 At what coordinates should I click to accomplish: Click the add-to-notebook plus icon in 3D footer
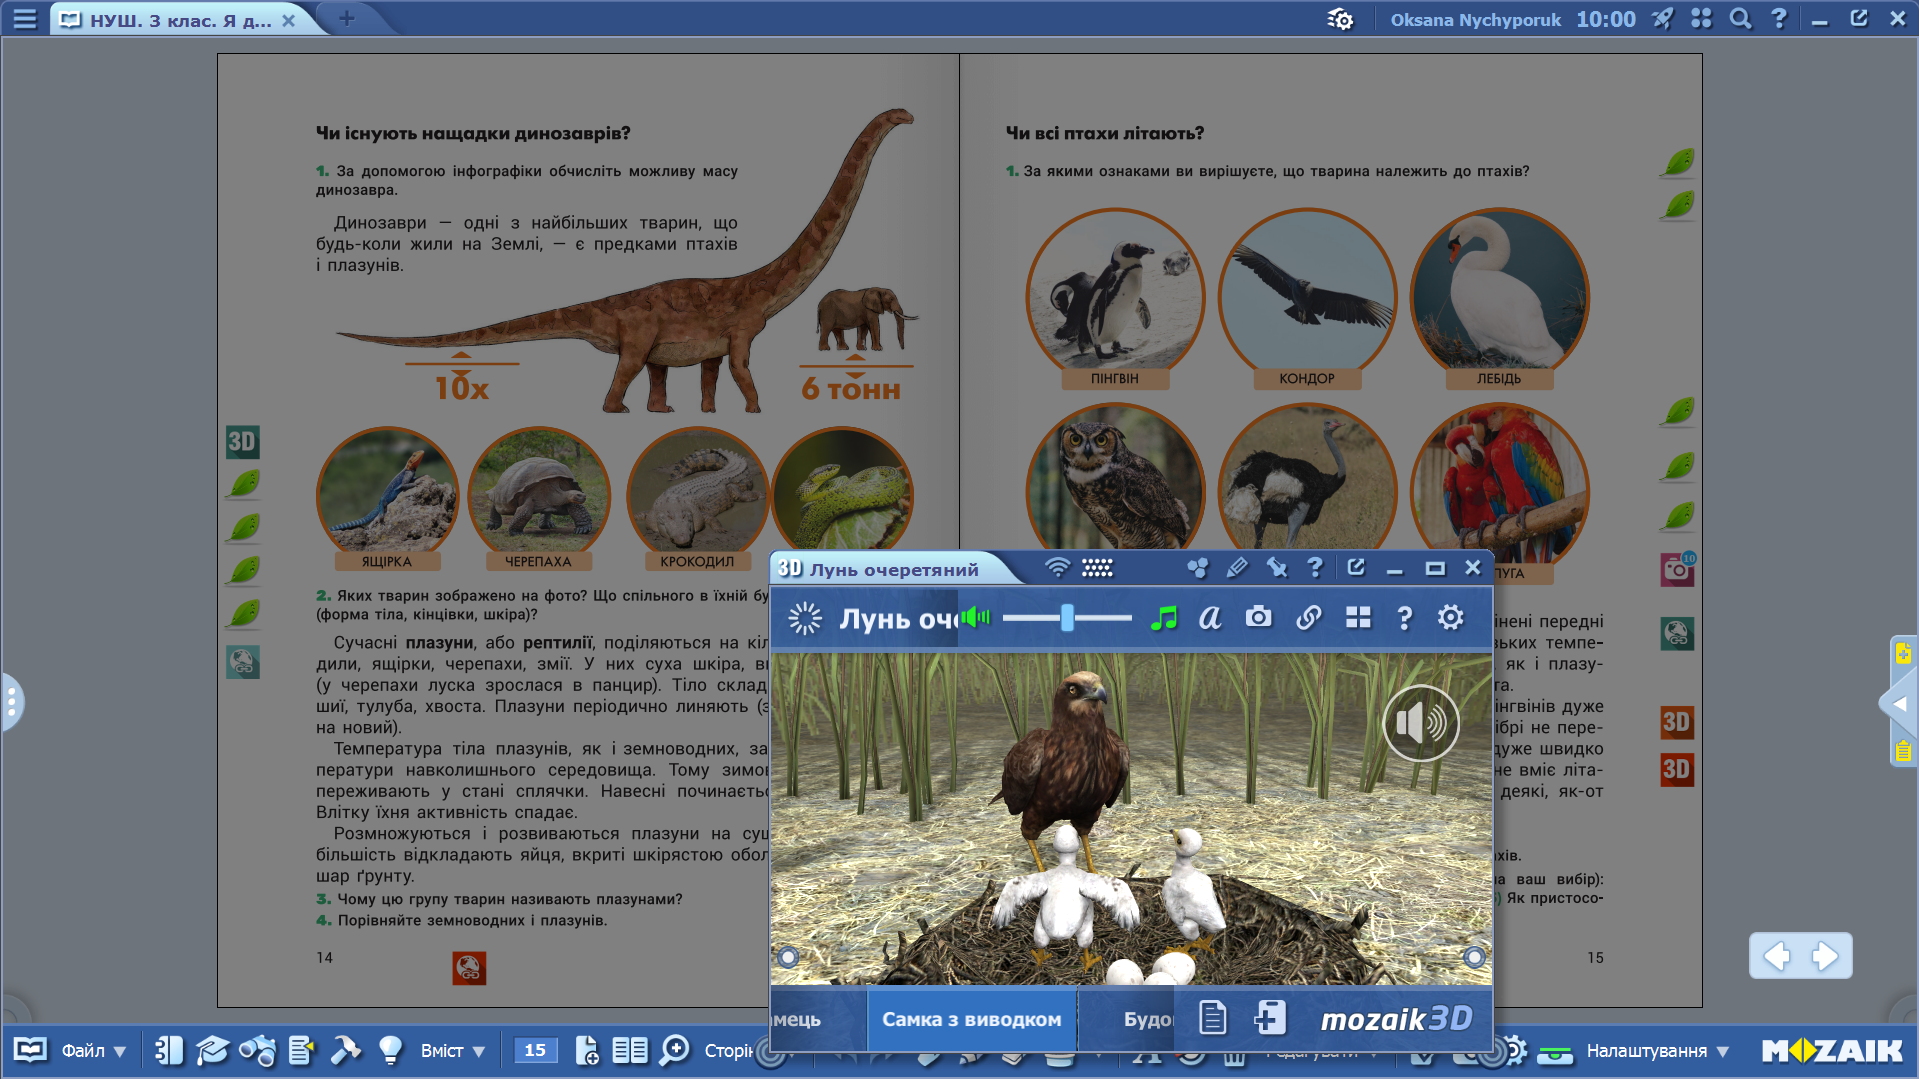[1270, 1018]
